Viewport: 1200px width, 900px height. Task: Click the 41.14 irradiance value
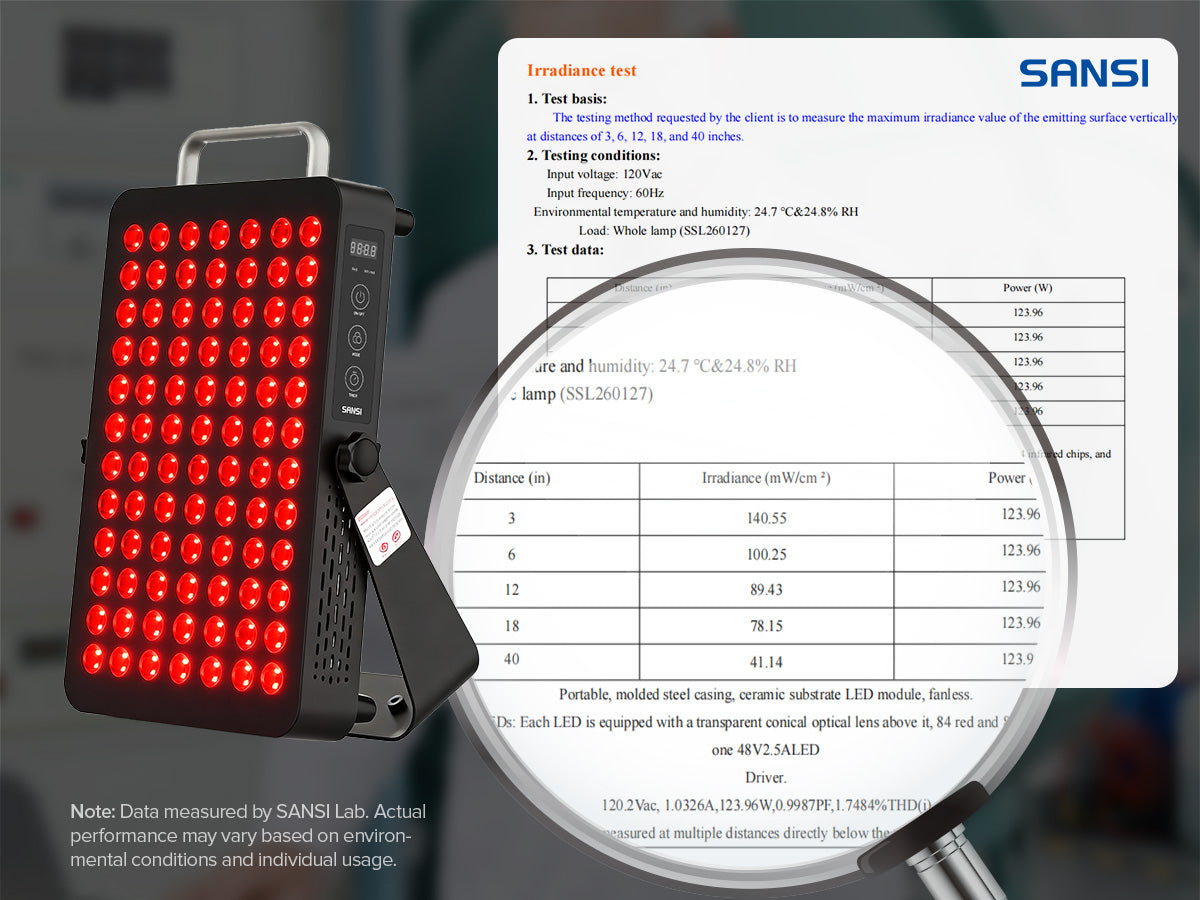click(766, 662)
